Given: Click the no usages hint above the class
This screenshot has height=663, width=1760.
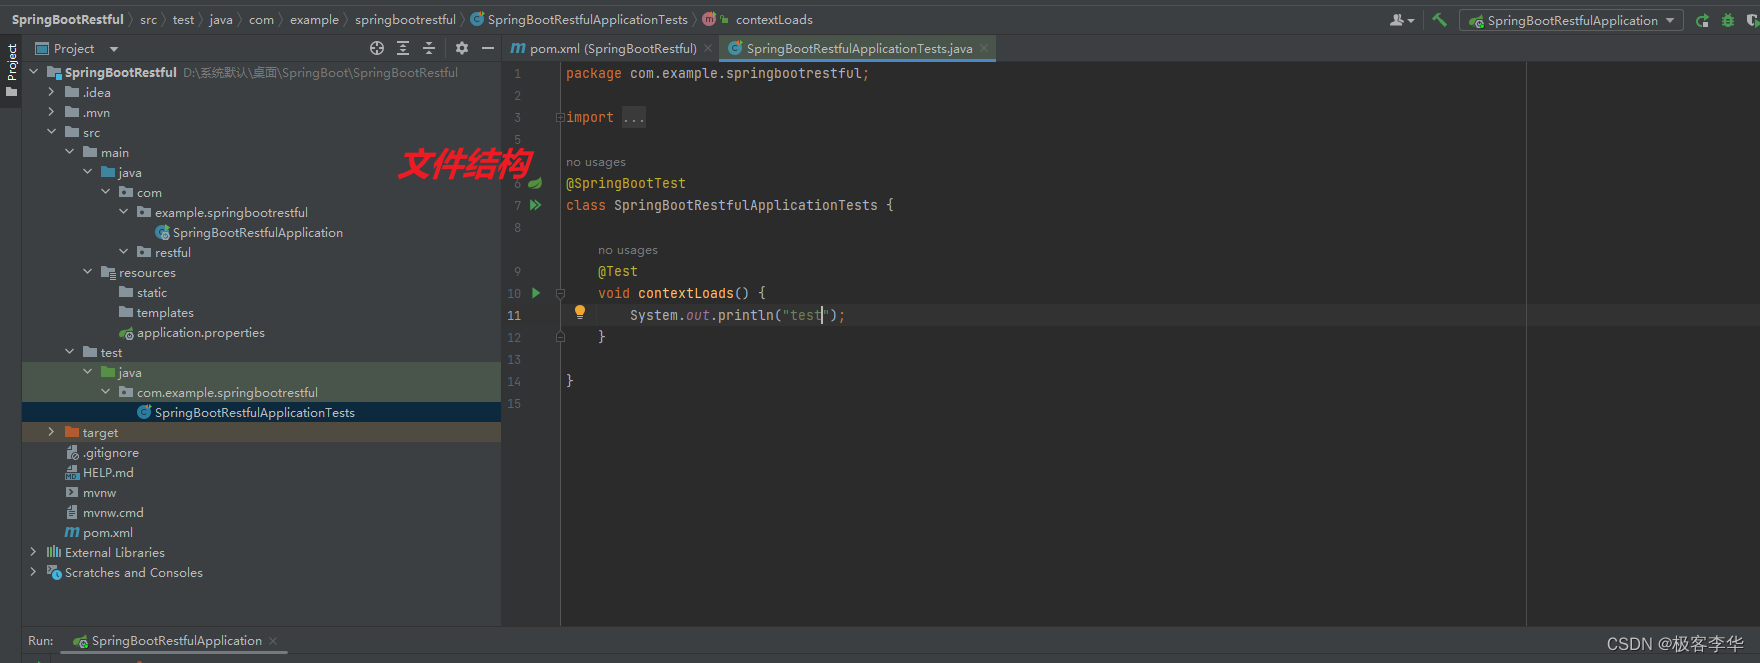Looking at the screenshot, I should coord(596,162).
